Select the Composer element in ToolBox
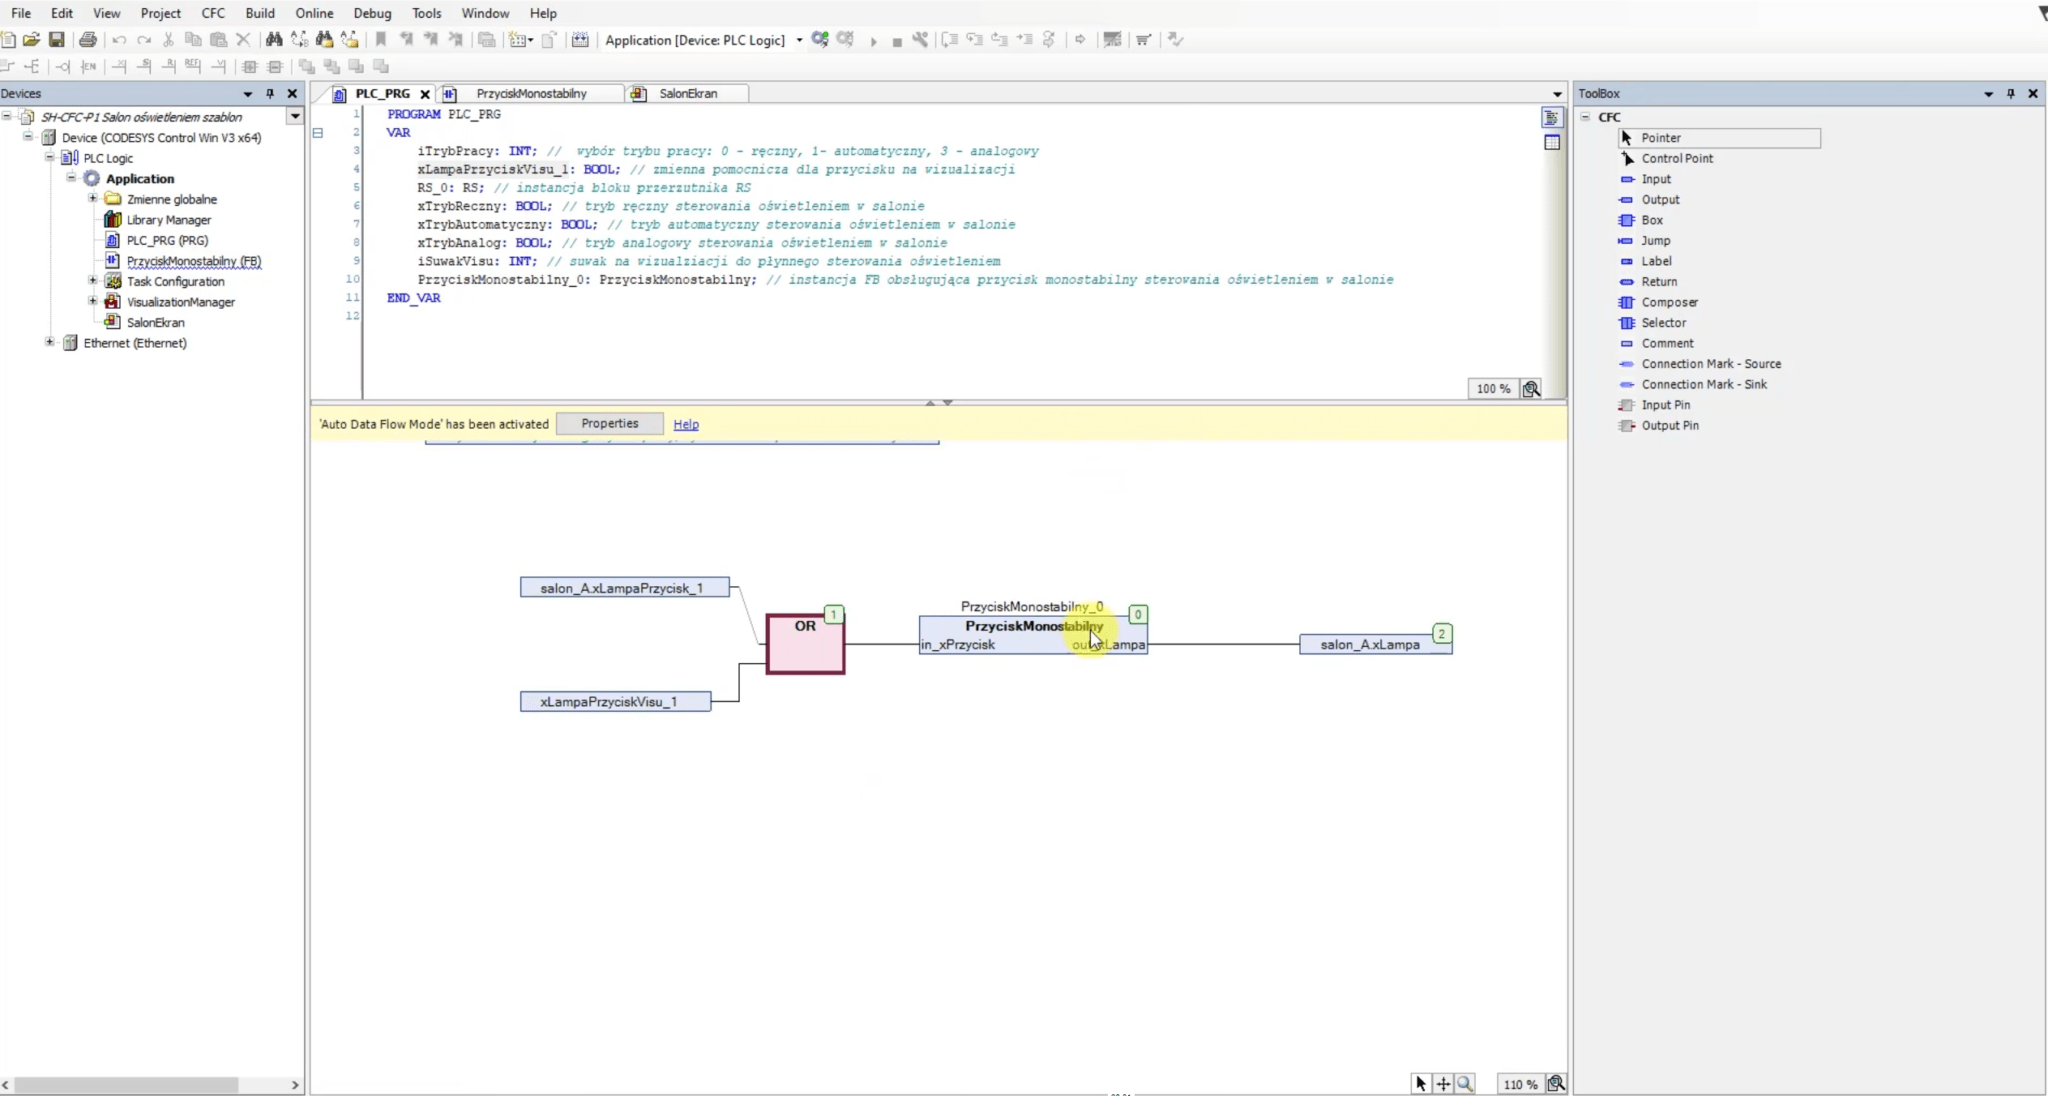 pyautogui.click(x=1669, y=302)
